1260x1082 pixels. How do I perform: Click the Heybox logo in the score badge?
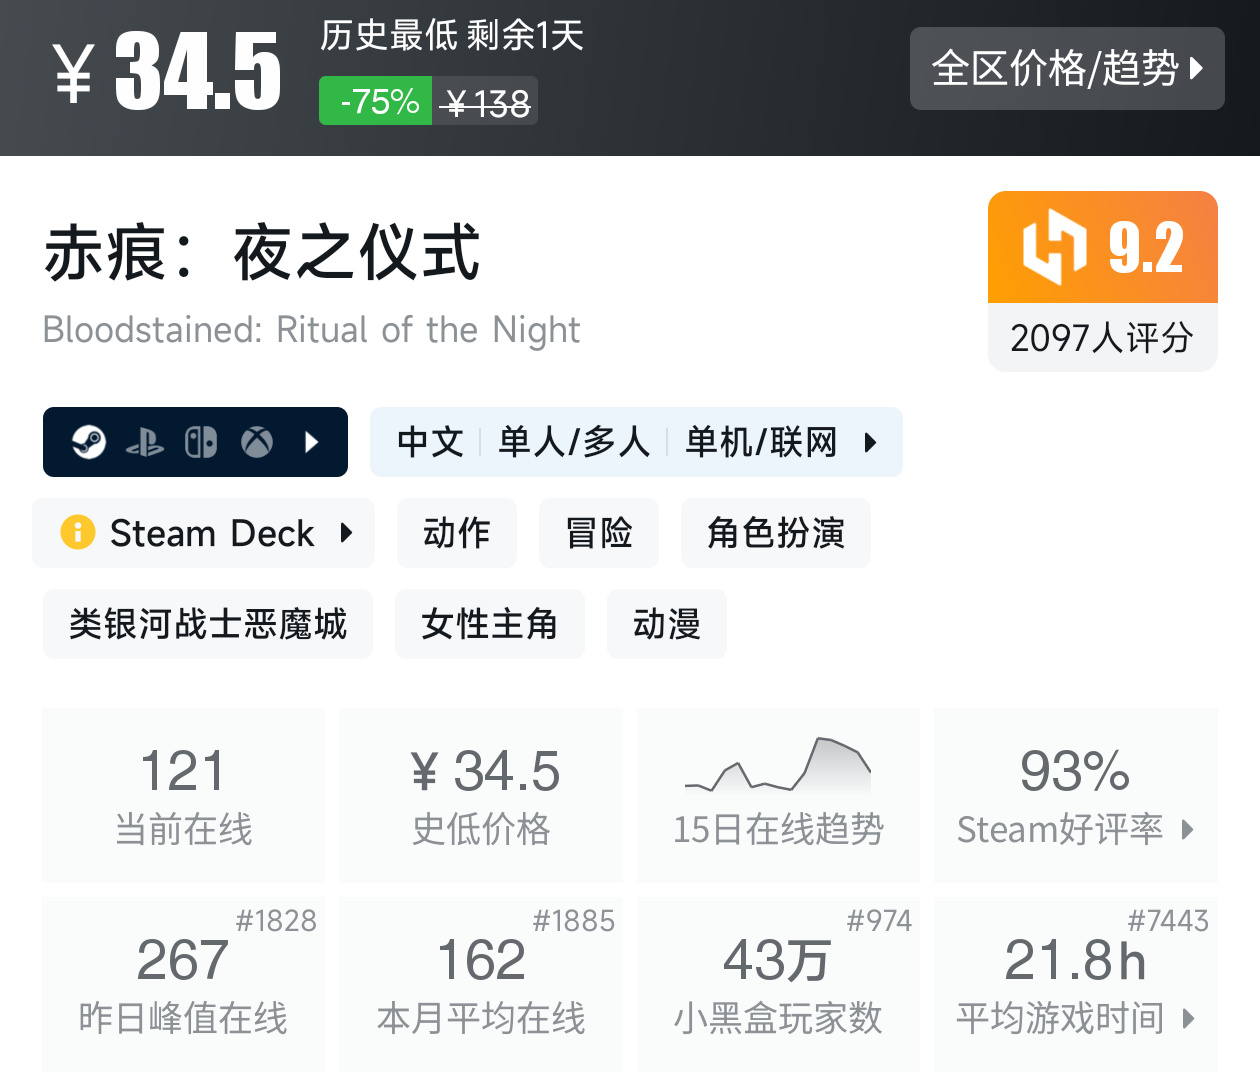coord(1054,247)
